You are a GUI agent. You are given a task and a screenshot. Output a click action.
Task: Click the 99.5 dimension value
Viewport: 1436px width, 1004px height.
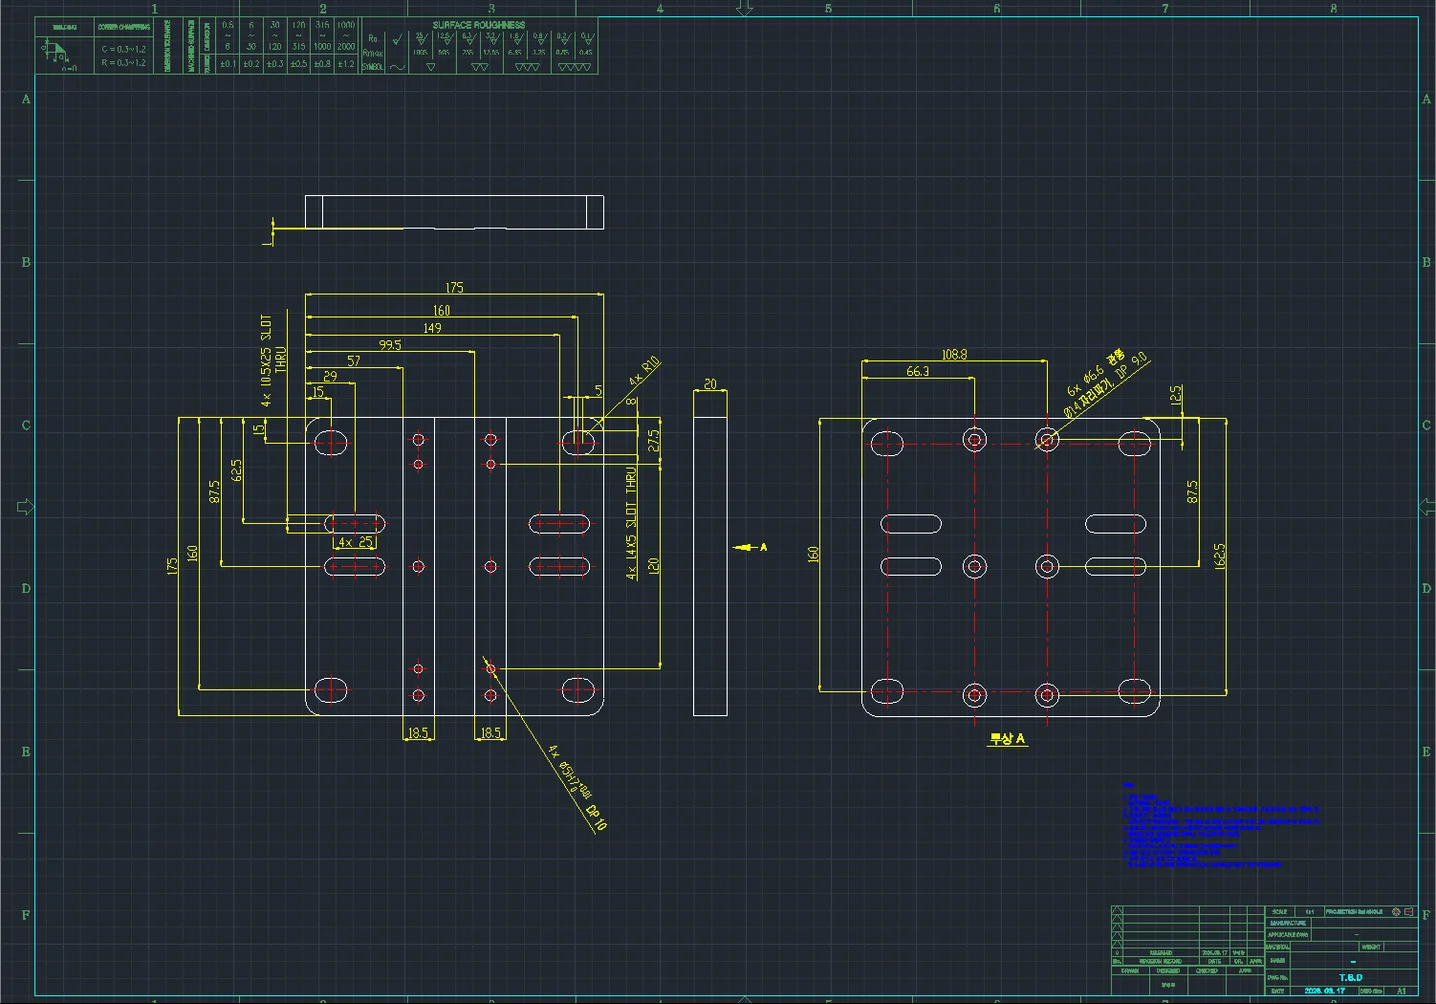(390, 345)
